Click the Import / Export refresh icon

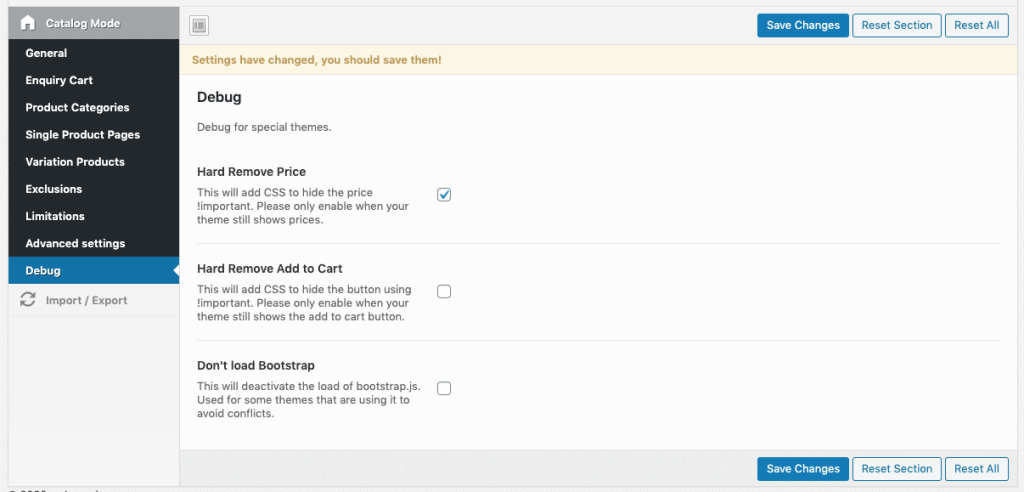click(x=28, y=300)
